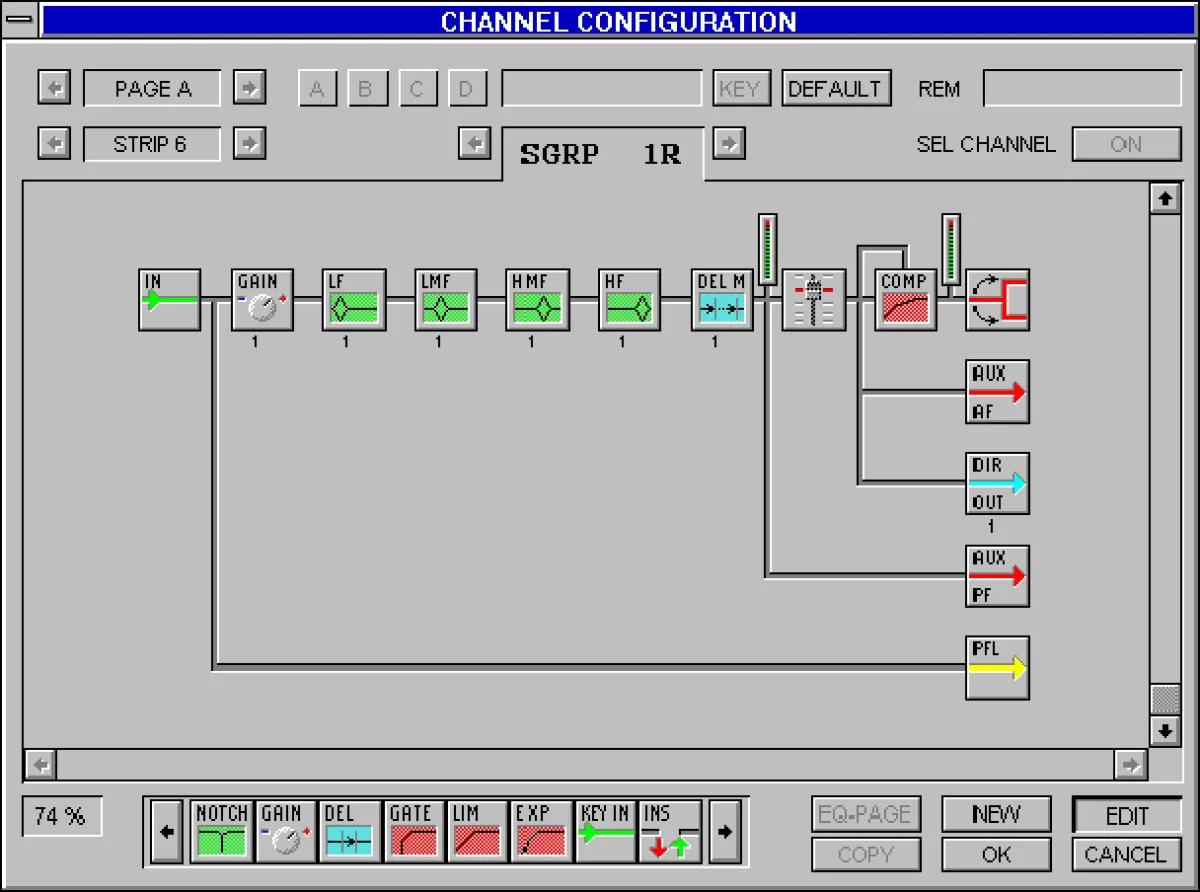The height and width of the screenshot is (892, 1200).
Task: Click the level meter before the fader
Action: point(767,249)
